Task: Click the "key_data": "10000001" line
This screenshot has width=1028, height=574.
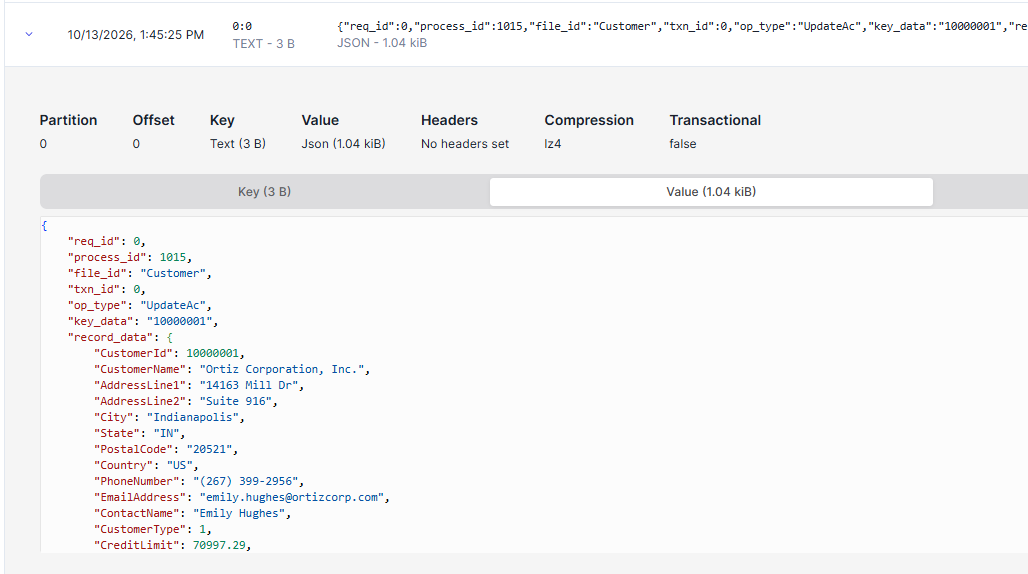Action: [142, 321]
